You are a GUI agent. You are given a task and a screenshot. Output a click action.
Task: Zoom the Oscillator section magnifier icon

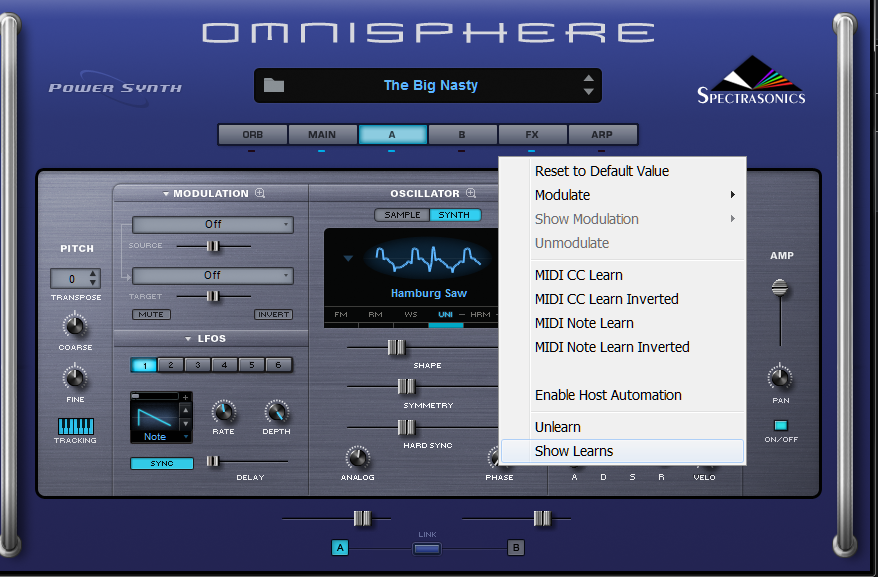click(x=471, y=193)
